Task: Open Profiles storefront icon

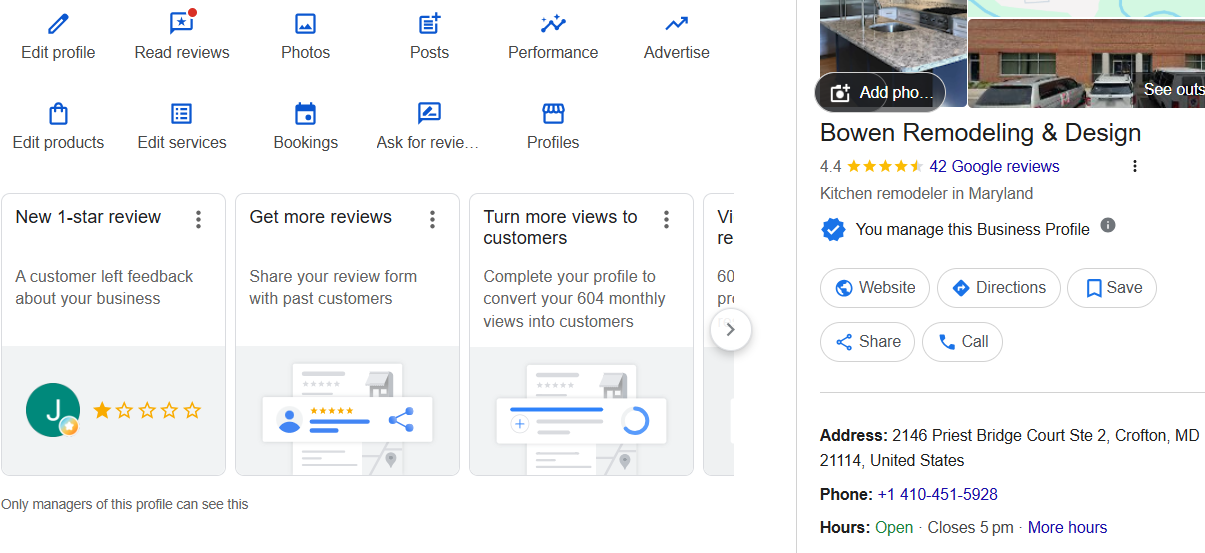Action: point(553,113)
